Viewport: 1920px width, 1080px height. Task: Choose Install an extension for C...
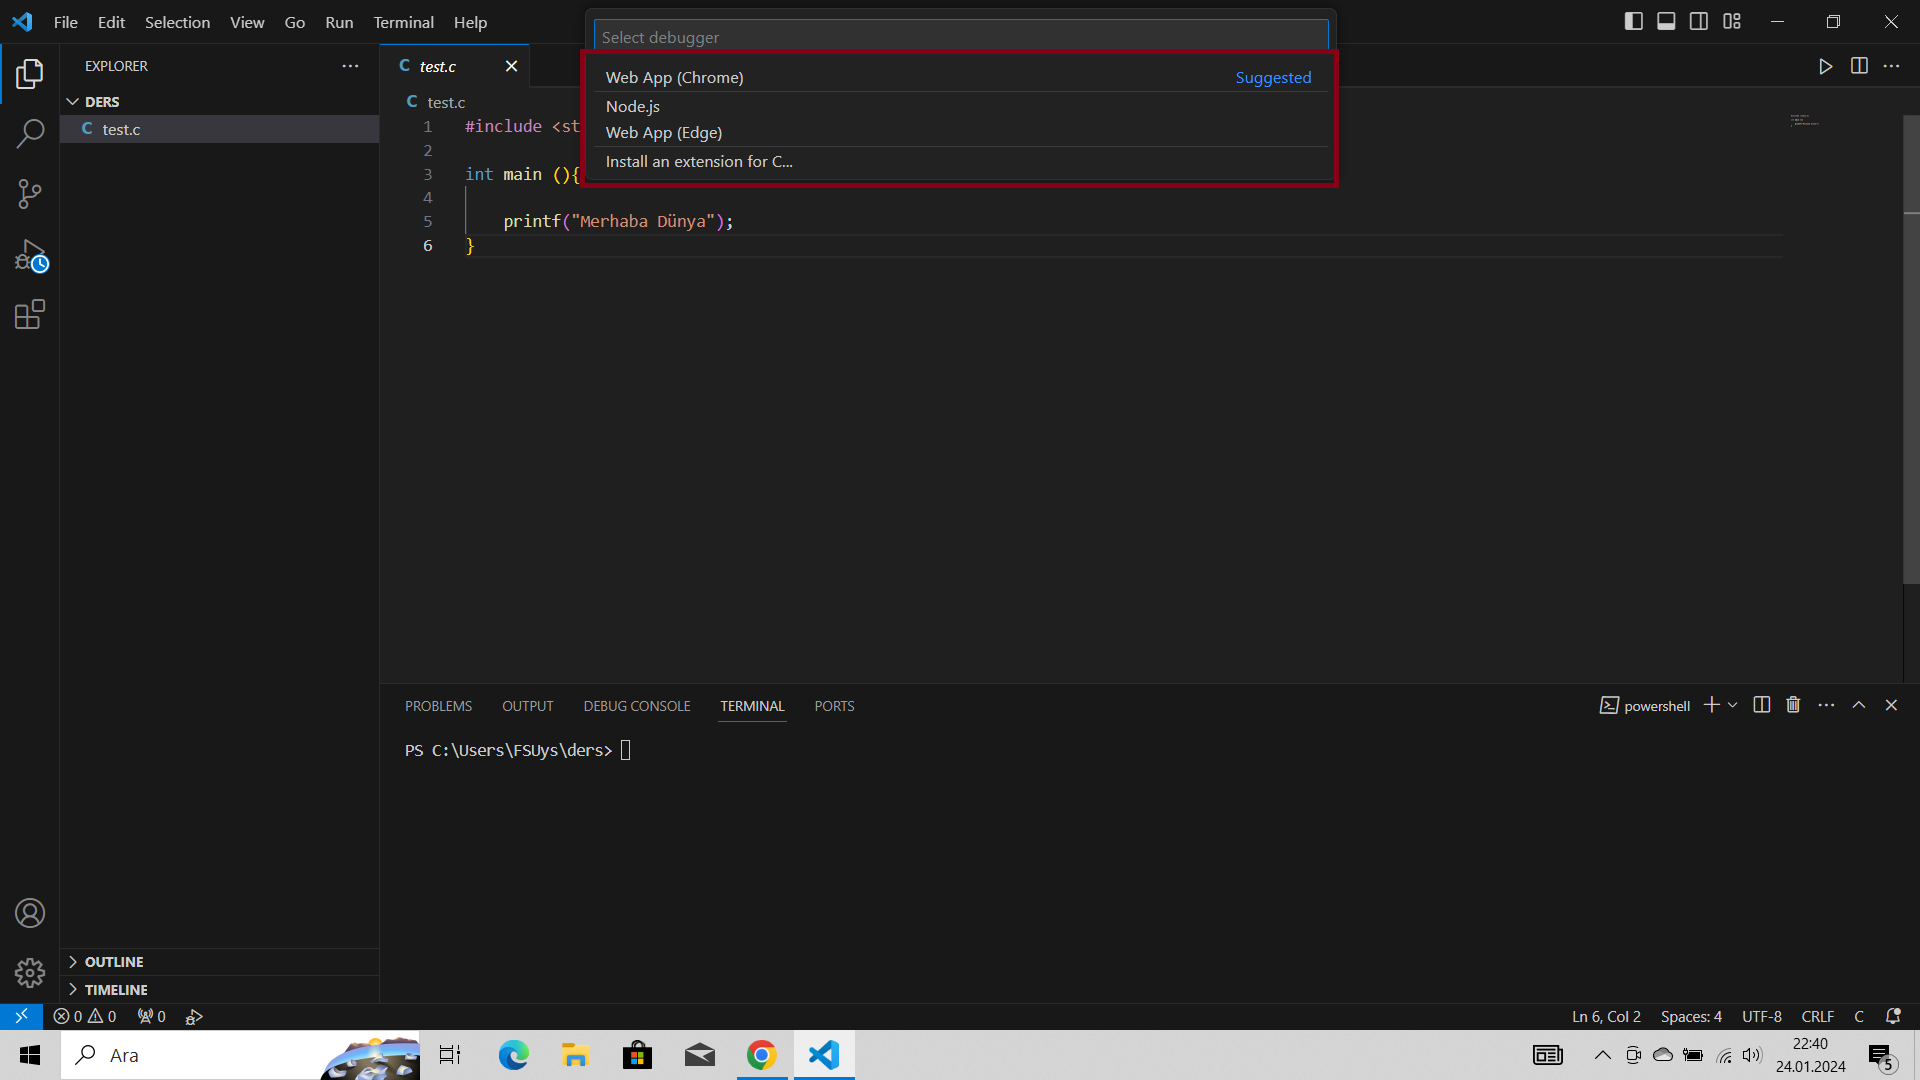[x=699, y=161]
